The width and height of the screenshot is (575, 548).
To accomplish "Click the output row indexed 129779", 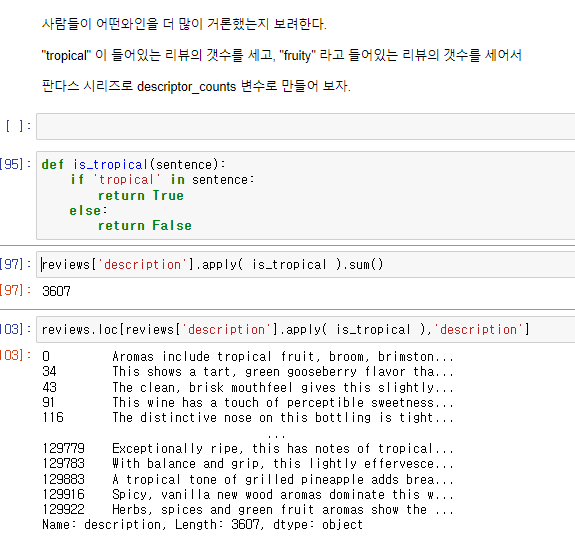I will coord(248,448).
